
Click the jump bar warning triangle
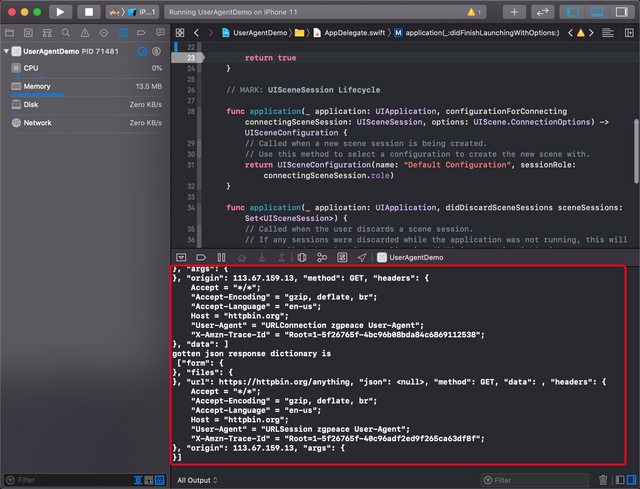580,33
